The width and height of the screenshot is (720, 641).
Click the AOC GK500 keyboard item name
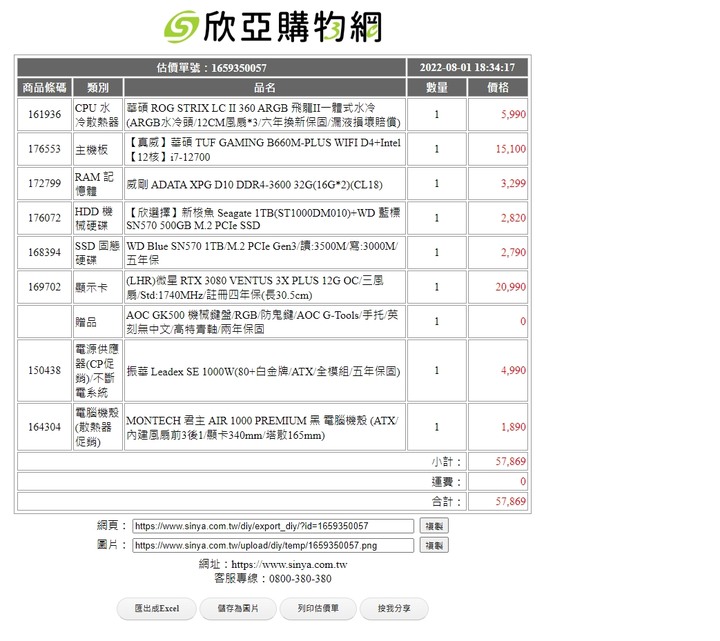point(262,321)
